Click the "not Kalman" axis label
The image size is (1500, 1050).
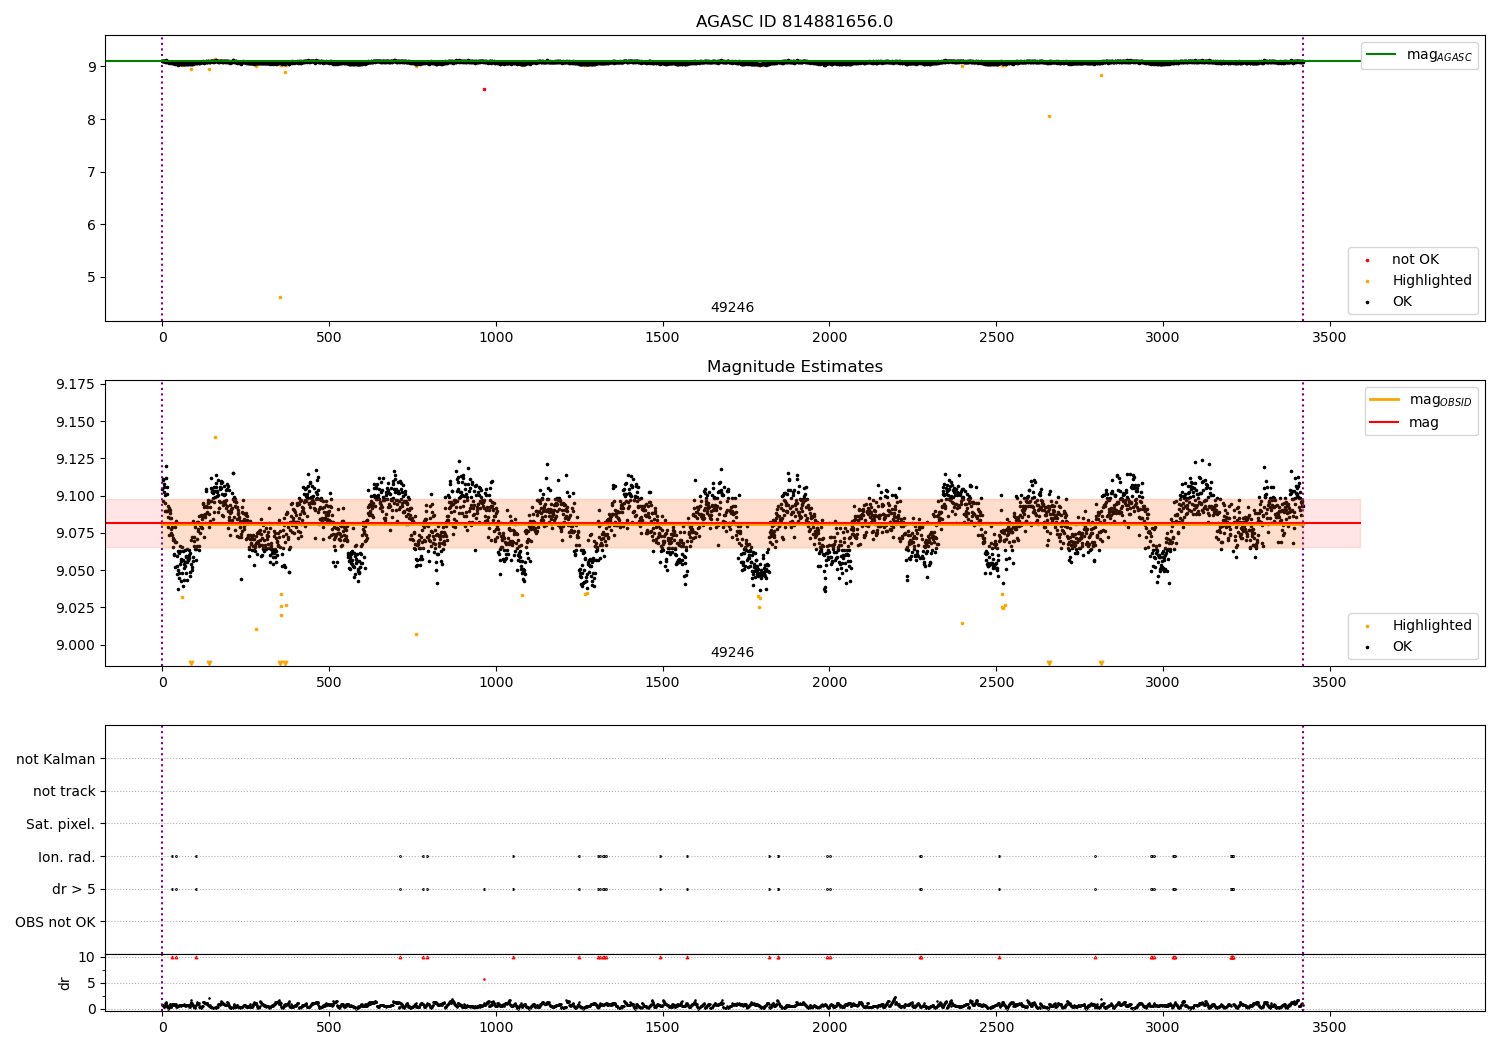pyautogui.click(x=56, y=759)
